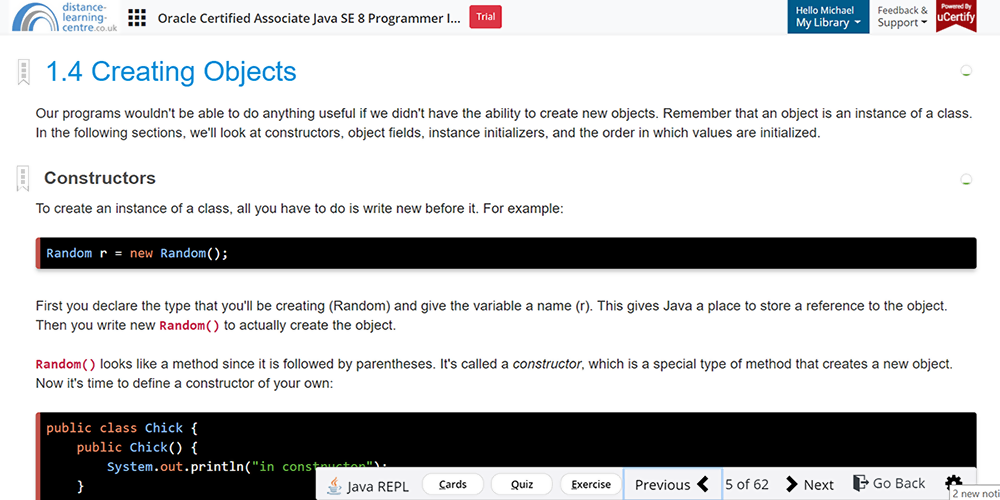The height and width of the screenshot is (500, 1000).
Task: Expand the My Library dropdown
Action: (x=827, y=23)
